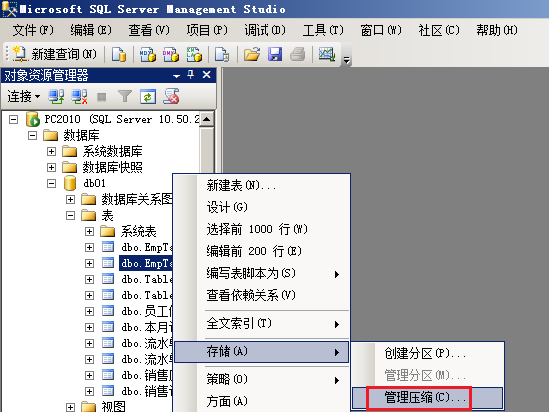Select the dbo.本月 table row

point(146,327)
